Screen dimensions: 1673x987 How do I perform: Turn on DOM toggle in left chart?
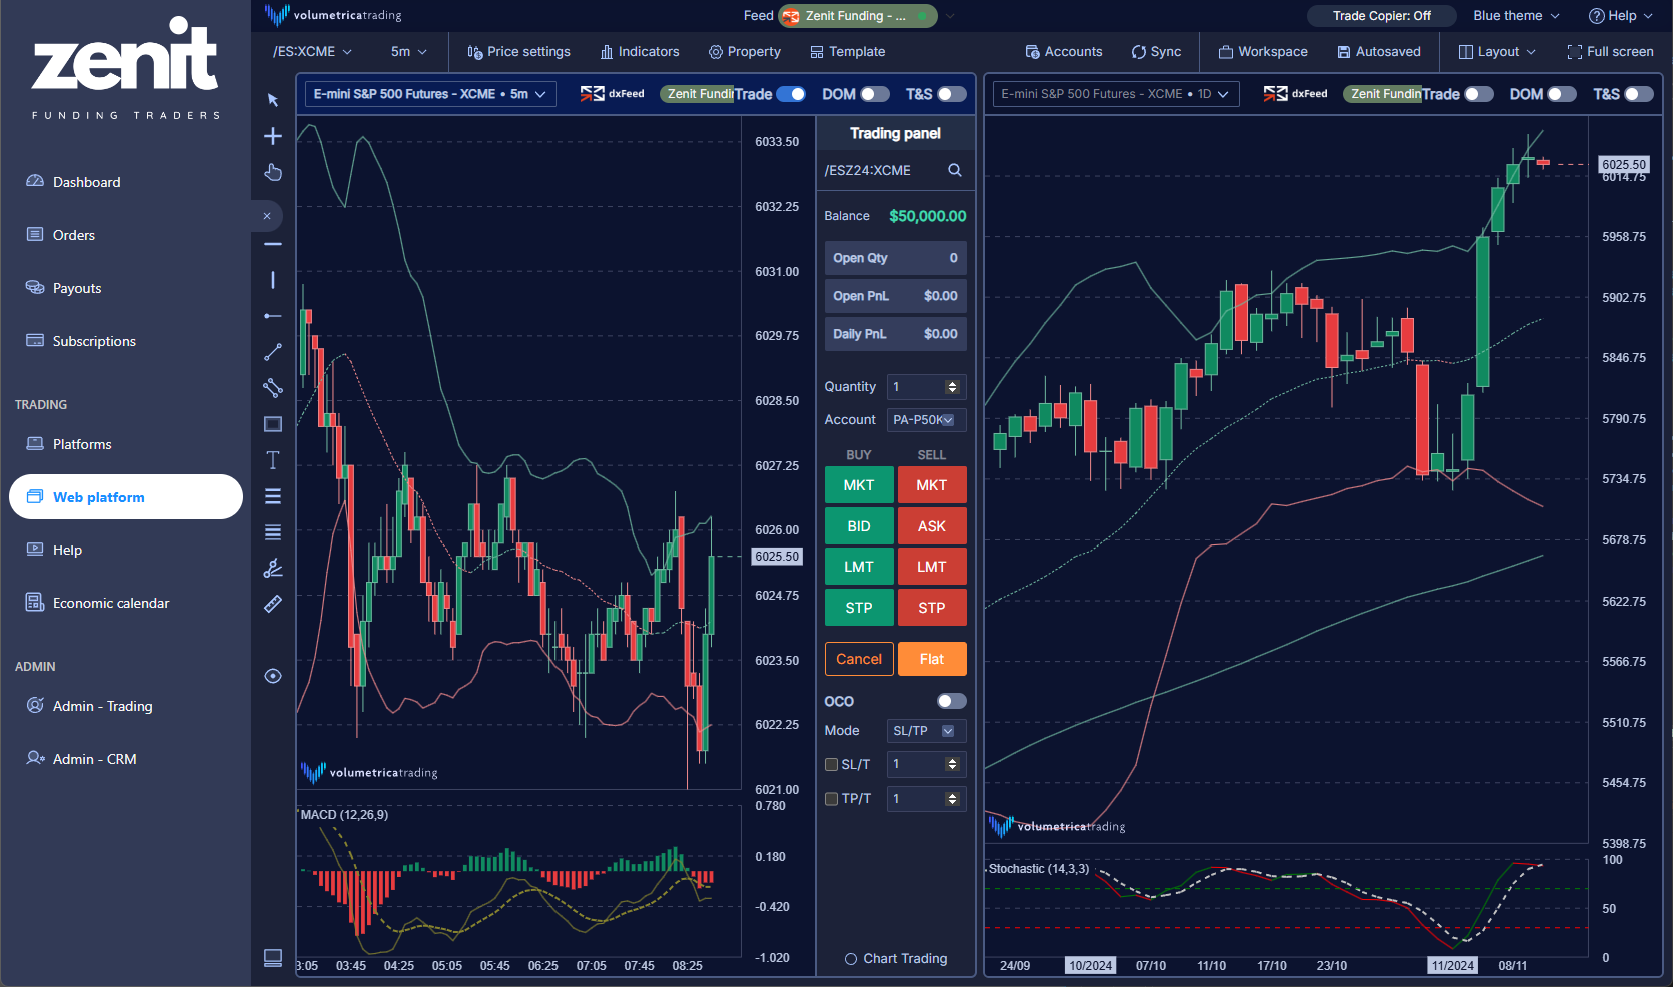click(874, 94)
